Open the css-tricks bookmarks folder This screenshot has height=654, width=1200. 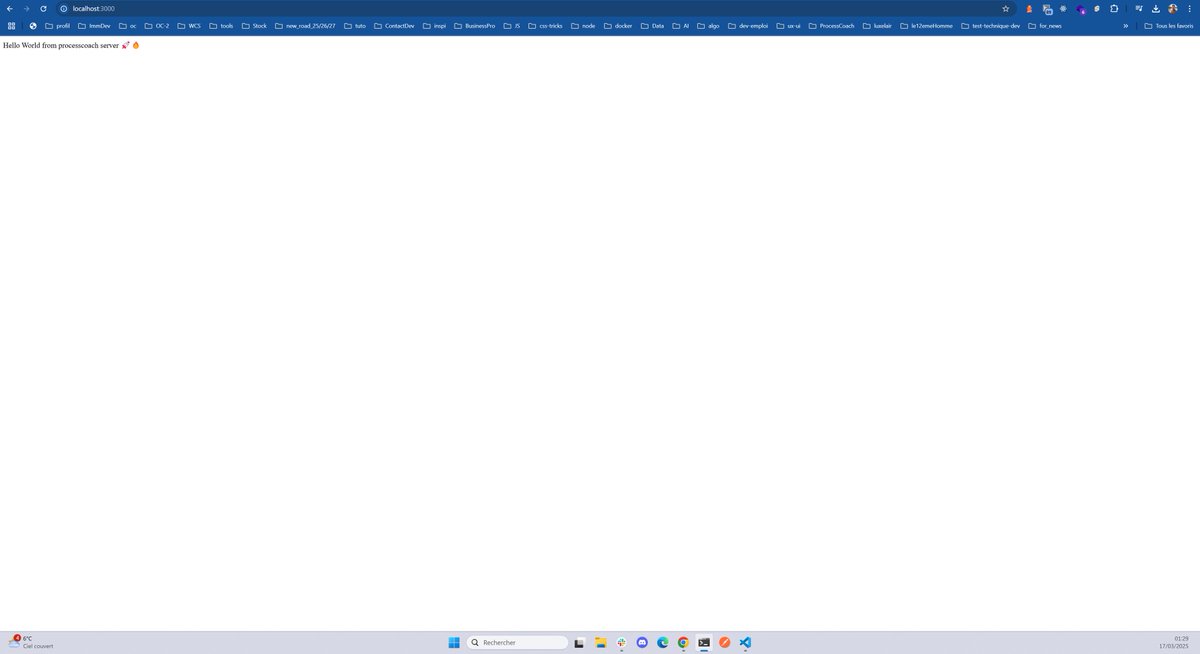(x=545, y=25)
